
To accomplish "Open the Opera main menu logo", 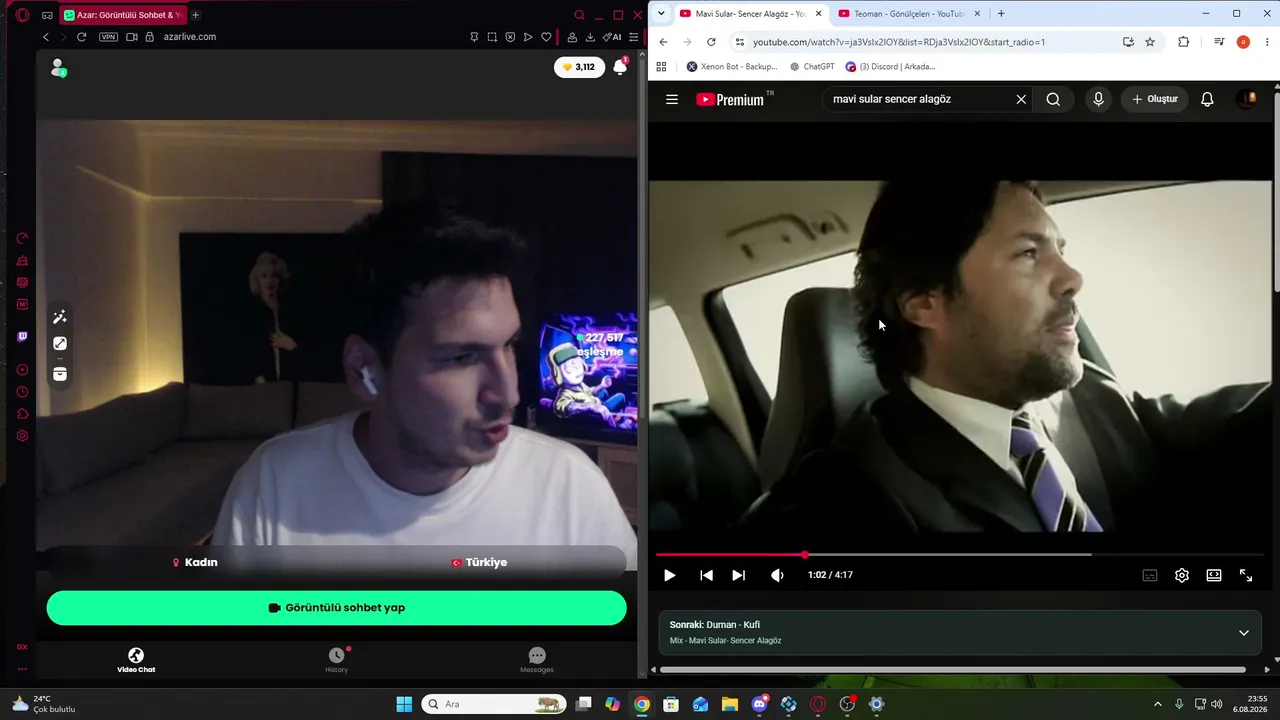I will [x=22, y=15].
